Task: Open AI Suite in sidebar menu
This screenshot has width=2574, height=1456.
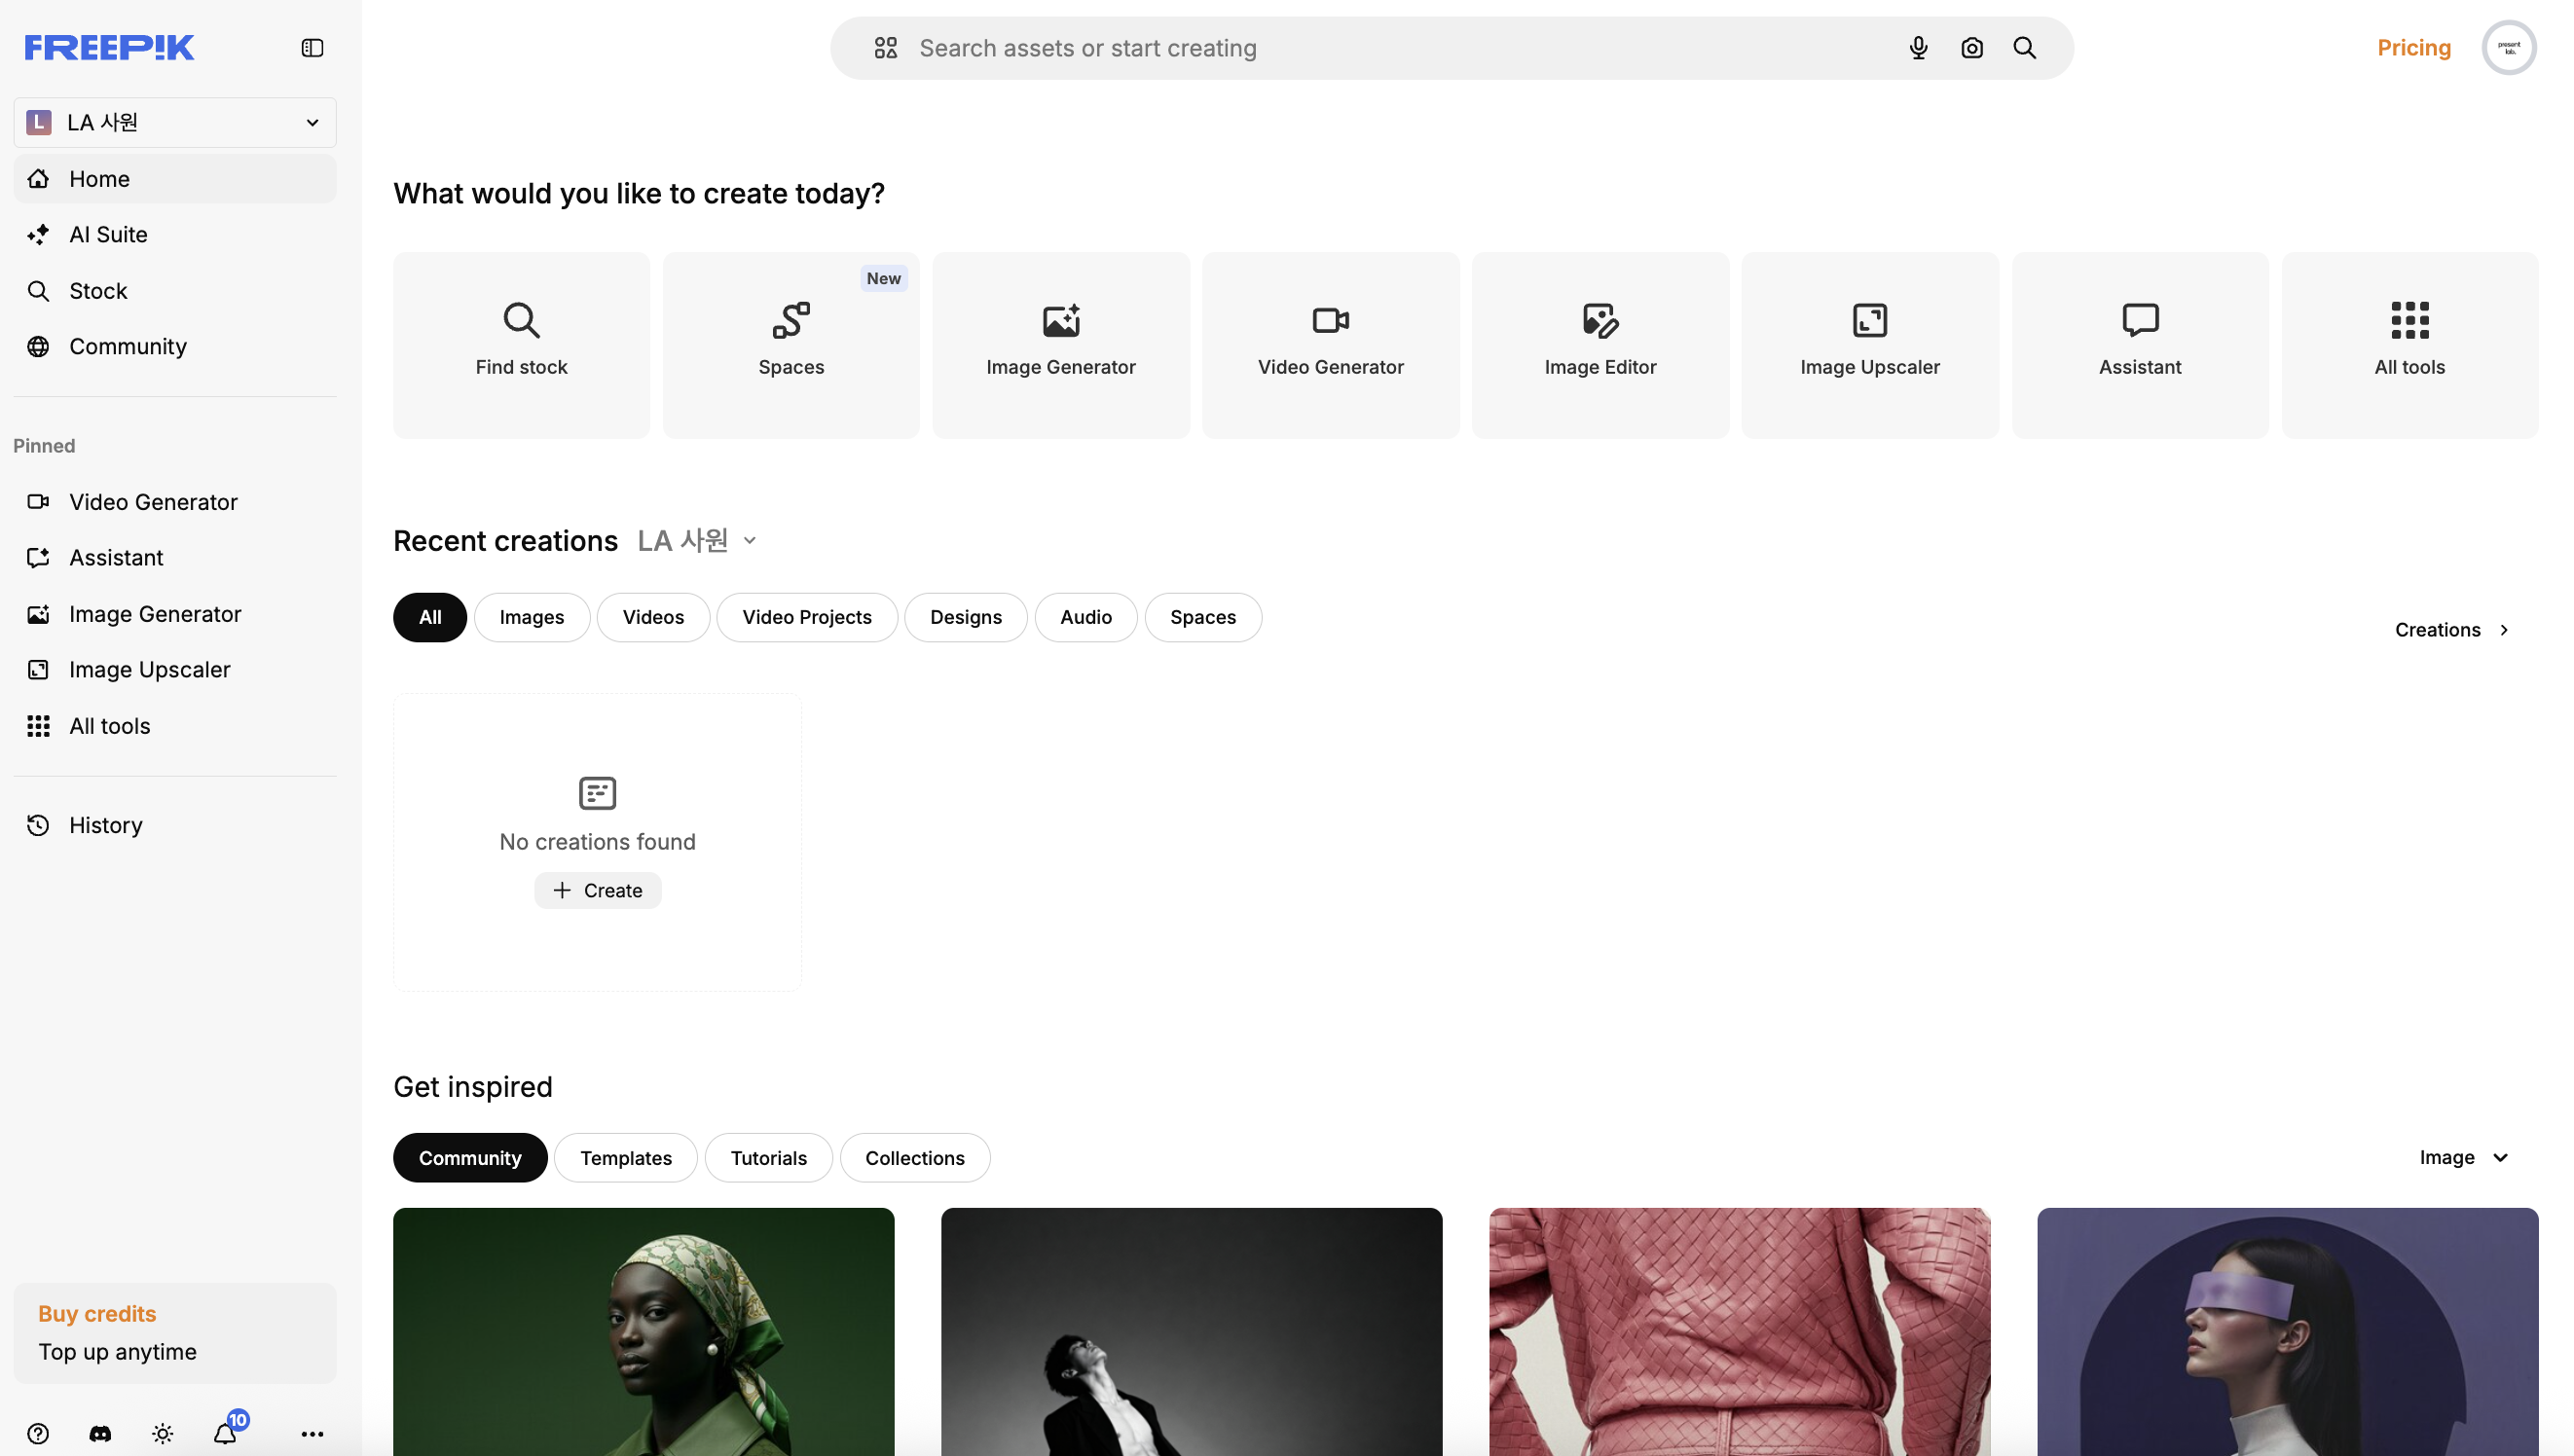Action: pos(108,234)
